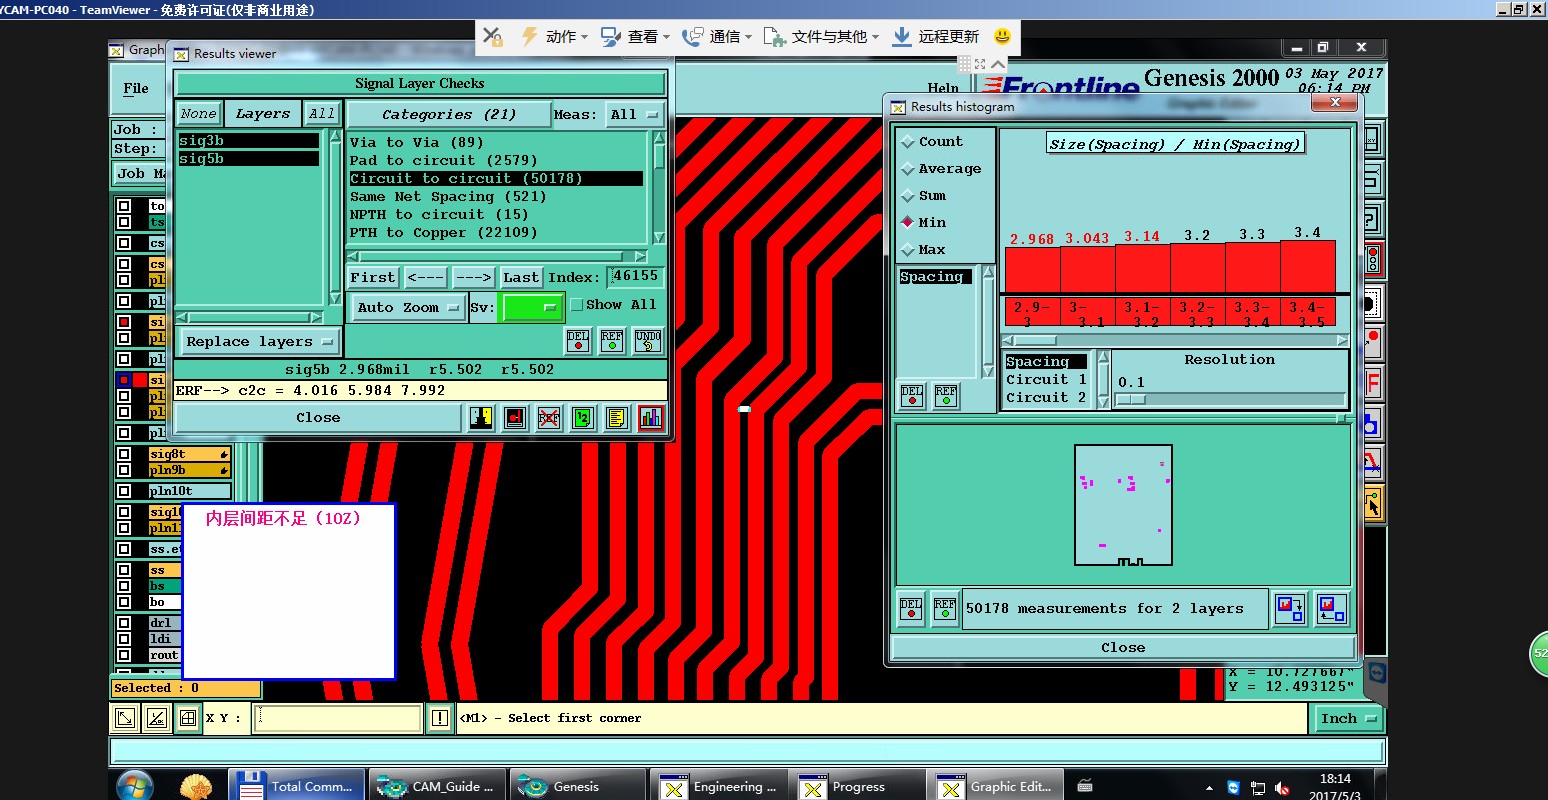This screenshot has height=800, width=1548.
Task: Click the second diagonal icon on bottom-left toolbar
Action: click(x=157, y=718)
